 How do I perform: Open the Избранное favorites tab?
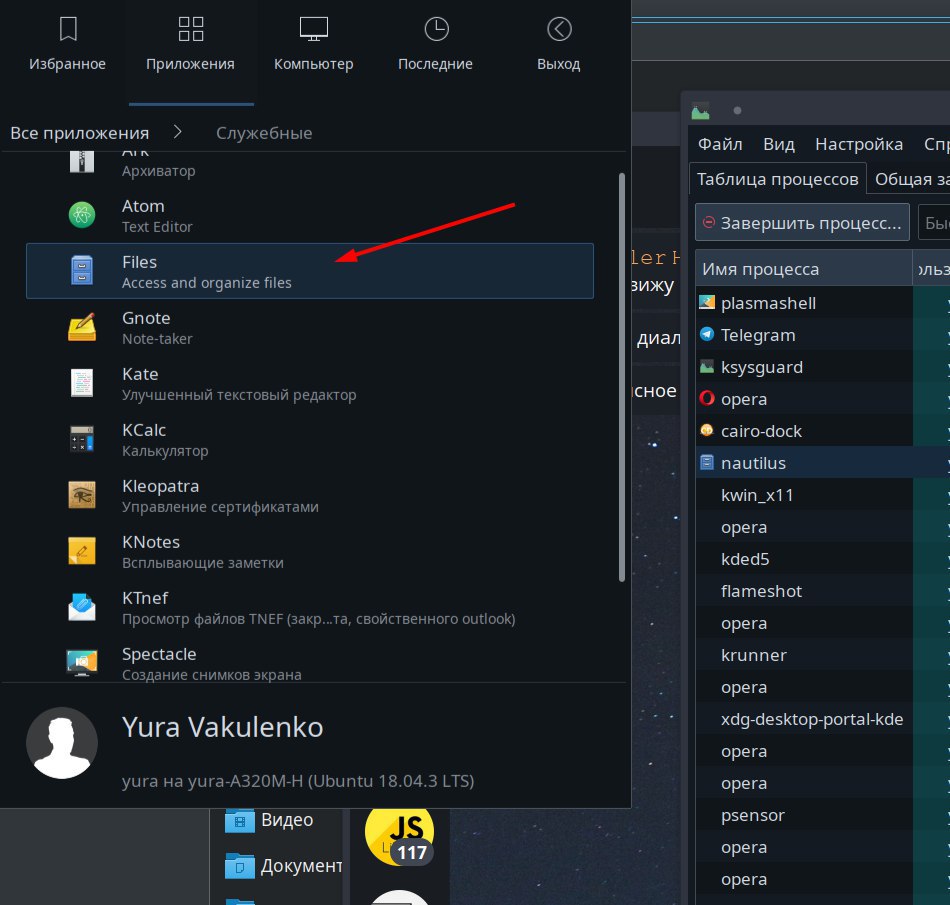point(67,46)
